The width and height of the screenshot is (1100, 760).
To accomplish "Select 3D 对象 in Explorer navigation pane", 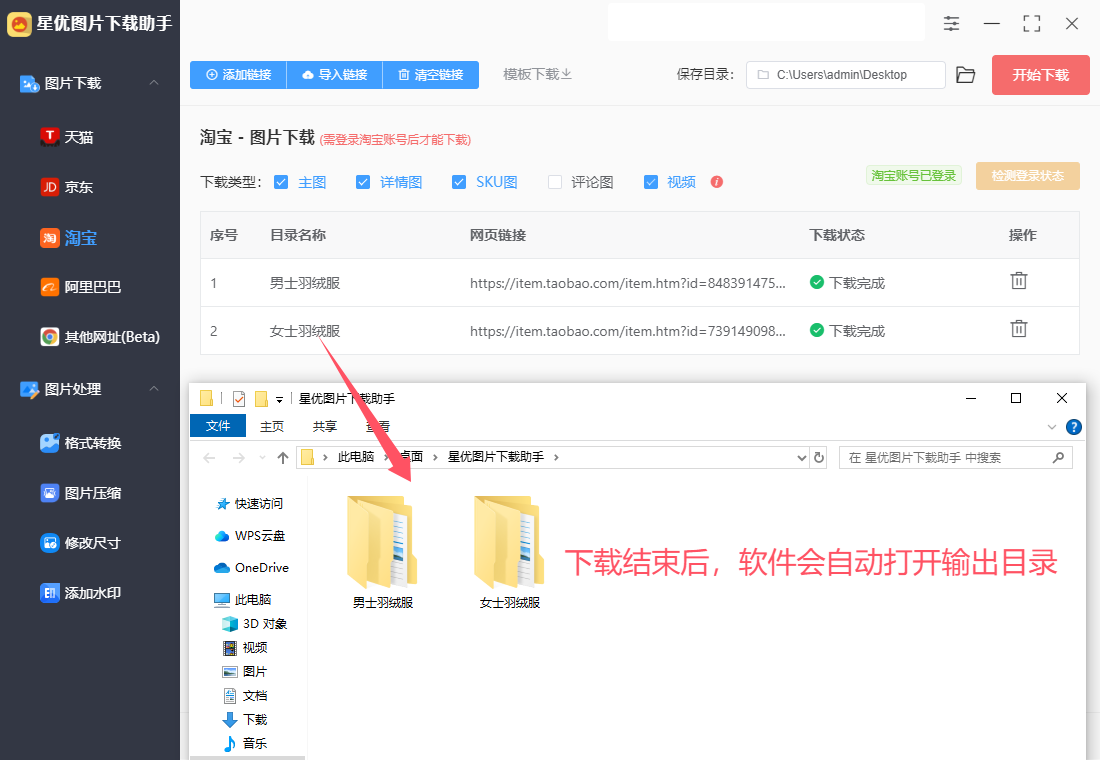I will (x=255, y=624).
